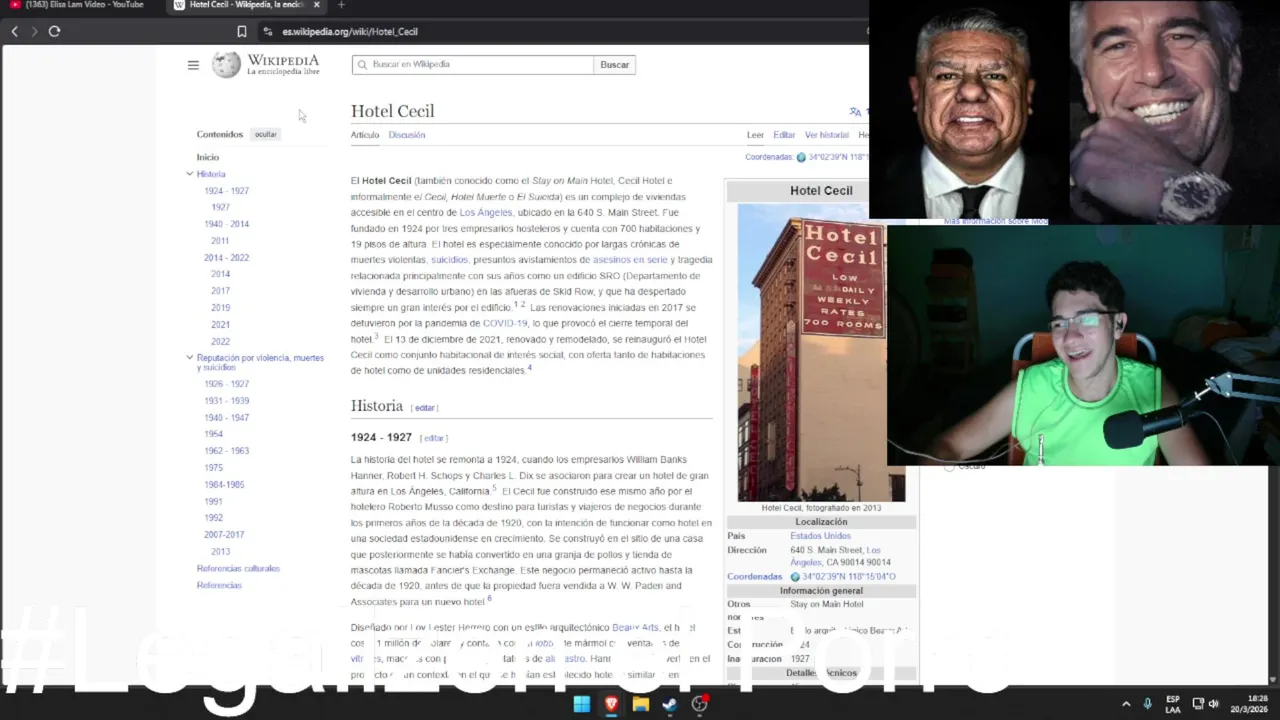The width and height of the screenshot is (1280, 720).
Task: Go to 2007-2017 in contents
Action: (x=224, y=535)
